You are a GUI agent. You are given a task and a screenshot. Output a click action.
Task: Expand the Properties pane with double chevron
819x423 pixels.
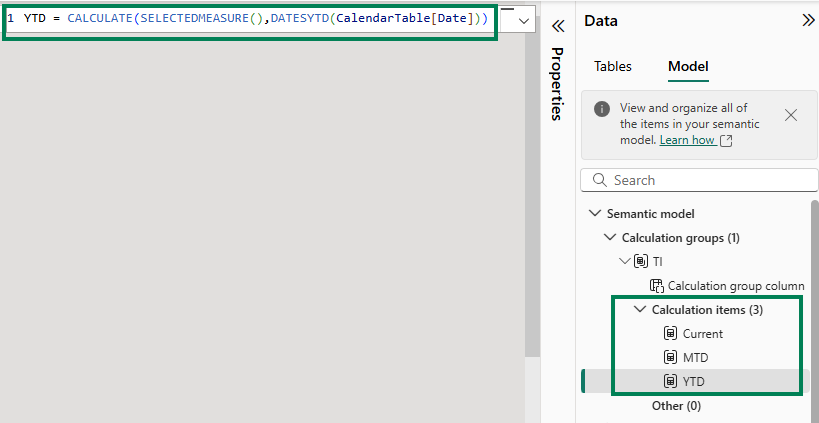coord(558,26)
